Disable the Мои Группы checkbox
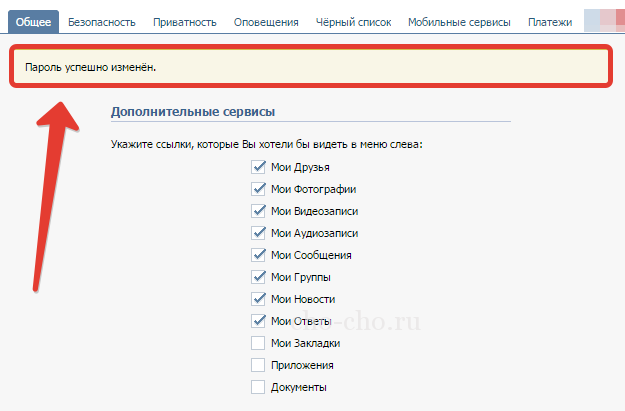Screen dimensions: 625x411 click(258, 277)
